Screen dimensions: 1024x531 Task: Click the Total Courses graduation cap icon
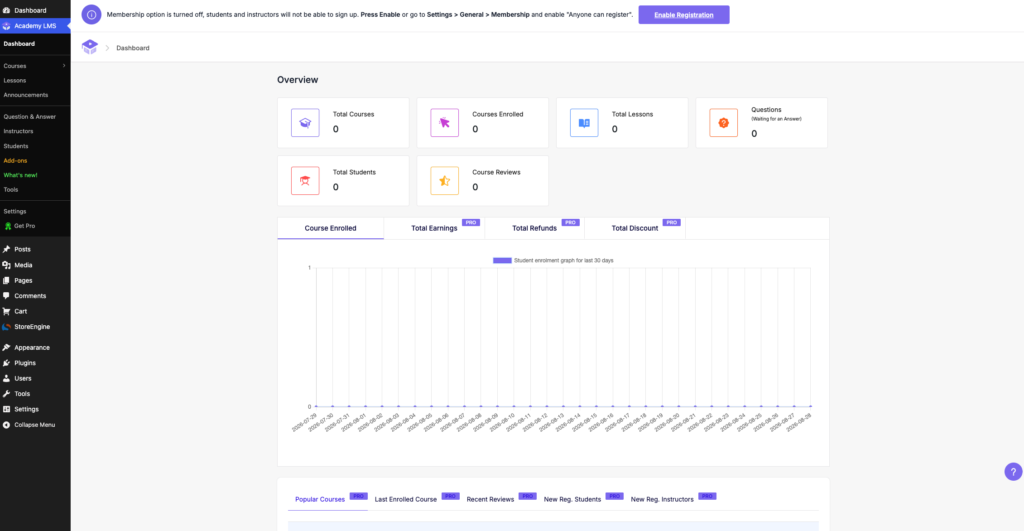[305, 123]
